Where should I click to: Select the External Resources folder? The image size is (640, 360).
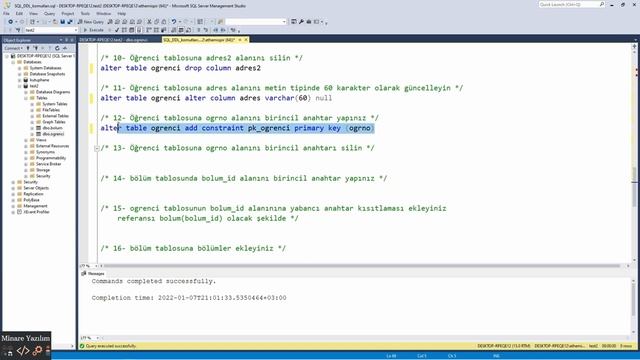click(52, 146)
